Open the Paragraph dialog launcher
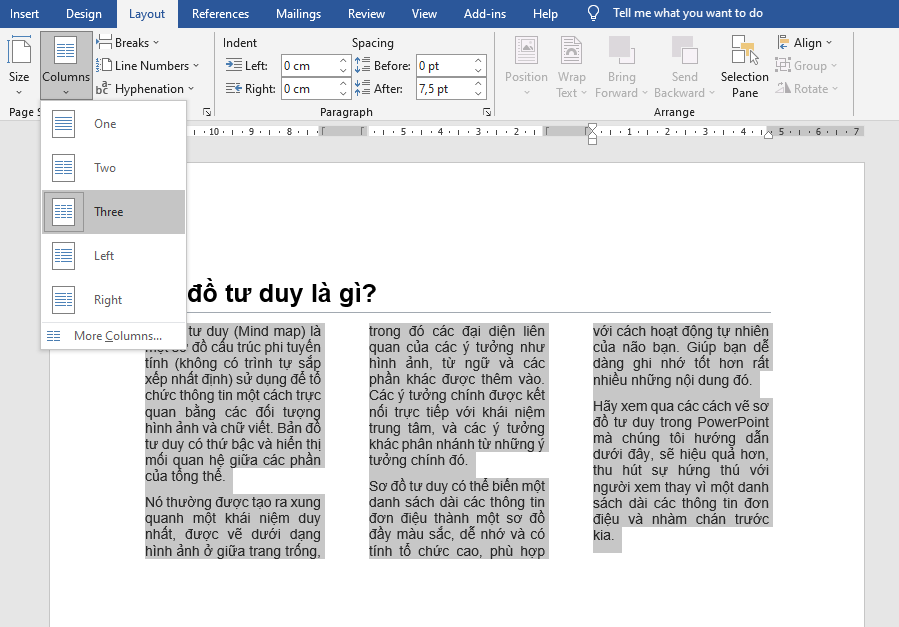Image resolution: width=899 pixels, height=627 pixels. [486, 111]
